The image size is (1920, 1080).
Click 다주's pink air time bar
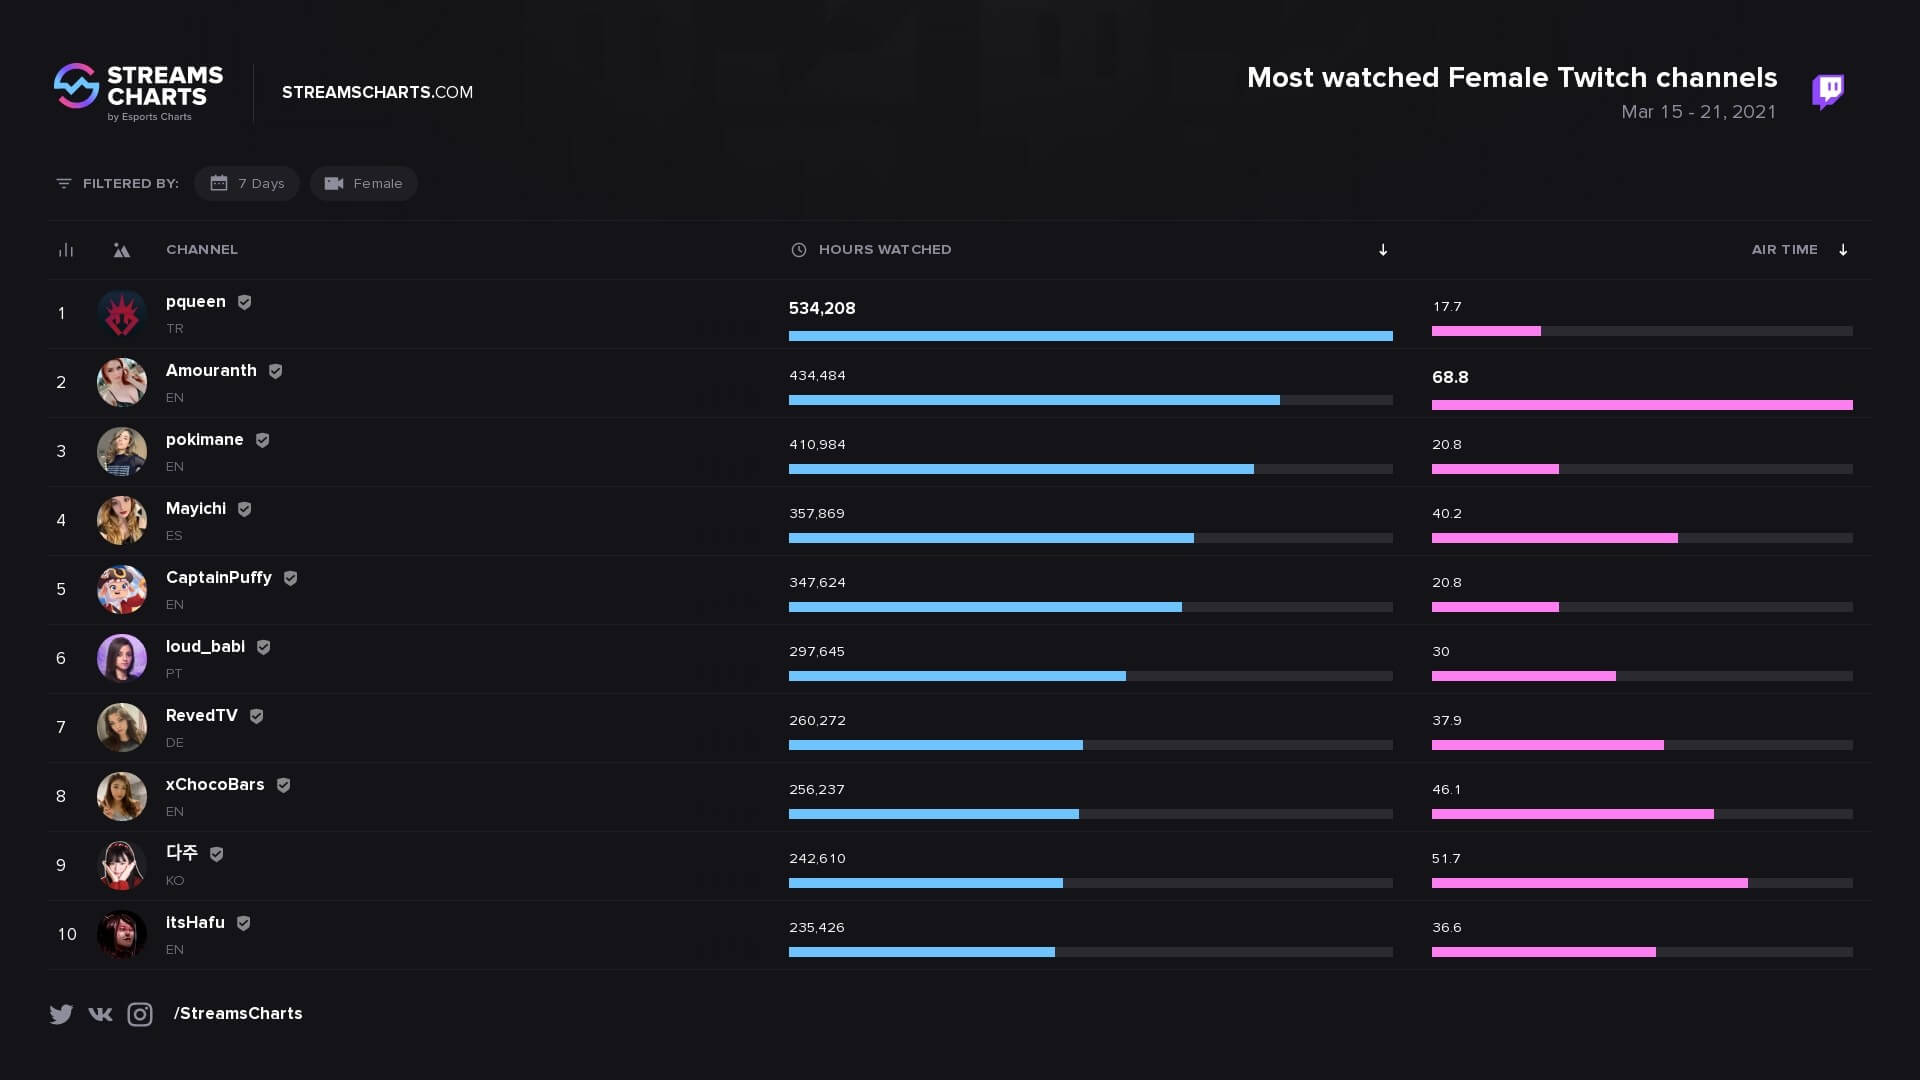(1590, 883)
